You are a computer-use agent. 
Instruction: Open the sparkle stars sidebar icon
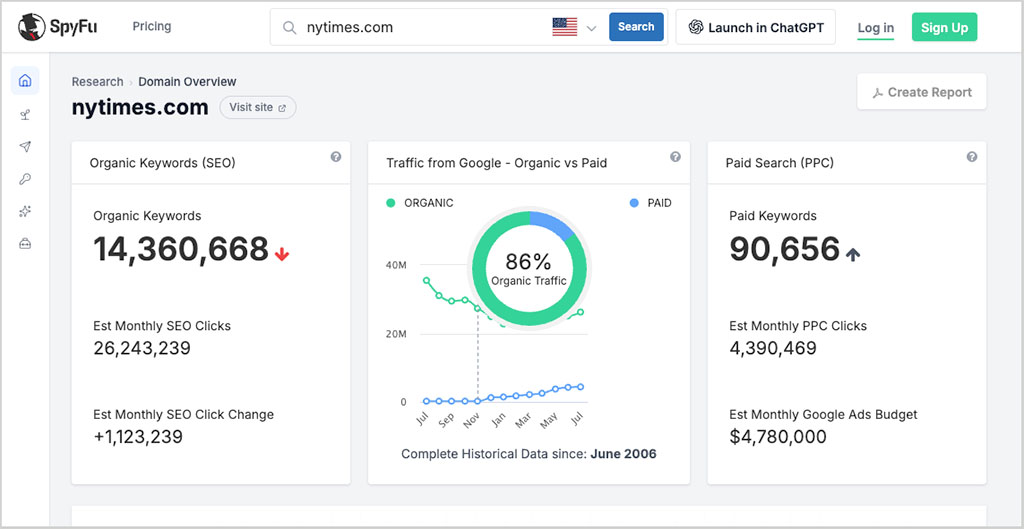click(25, 211)
